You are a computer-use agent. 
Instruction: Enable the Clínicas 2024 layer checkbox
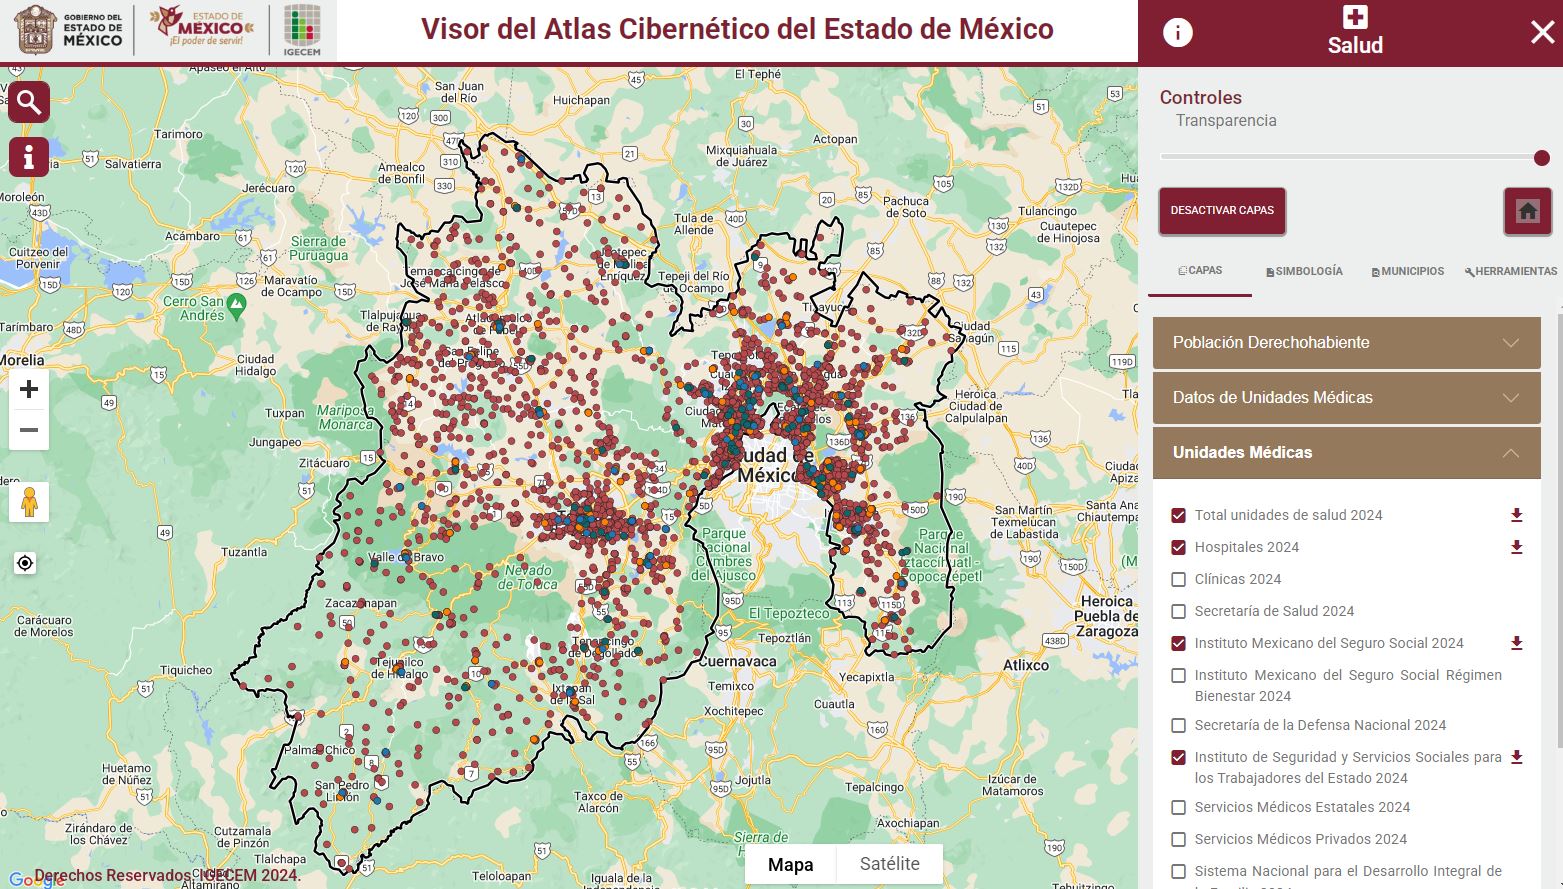point(1178,579)
